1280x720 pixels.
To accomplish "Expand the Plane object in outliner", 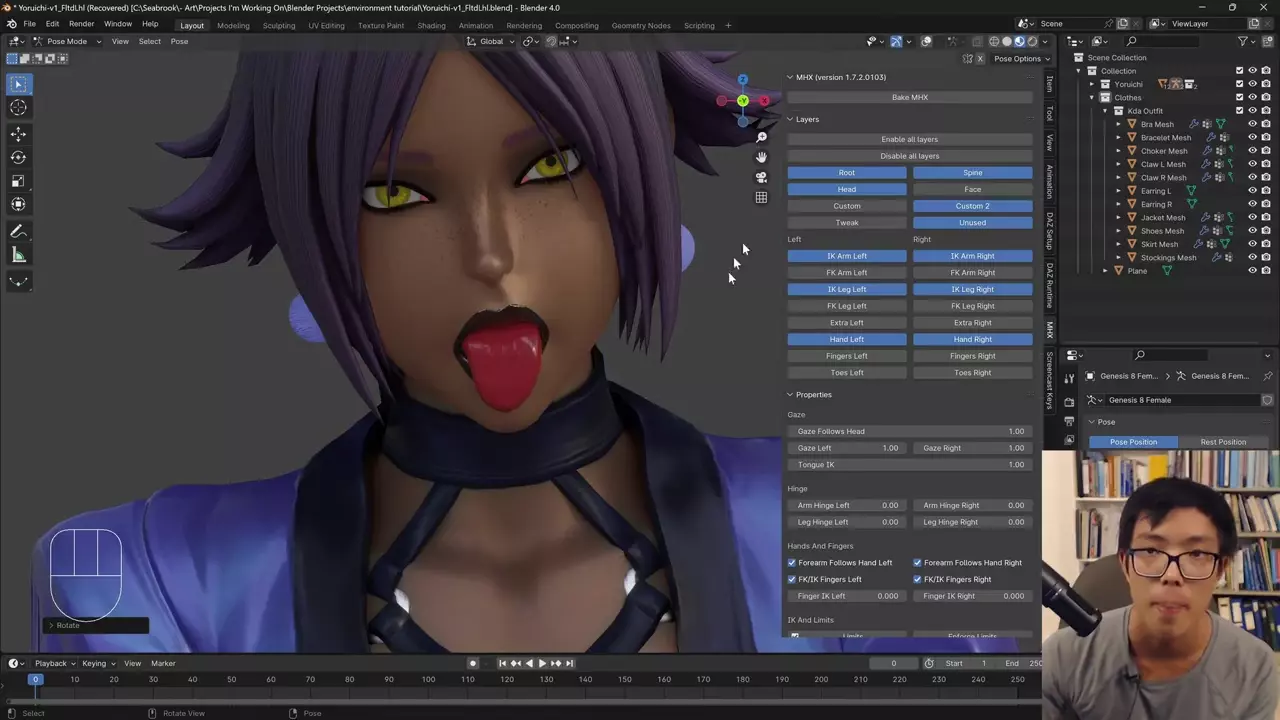I will (x=1105, y=271).
